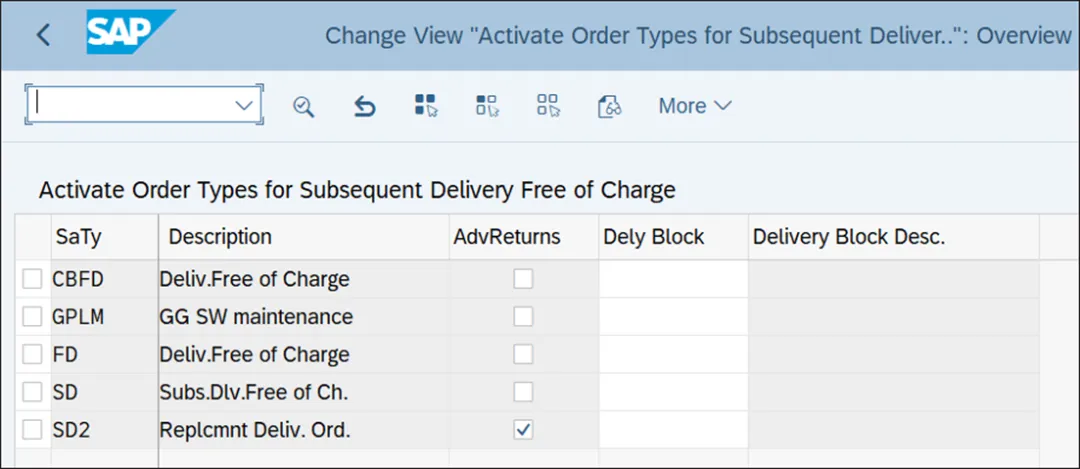Click the AdvReturns column header
The height and width of the screenshot is (469, 1080).
point(507,237)
